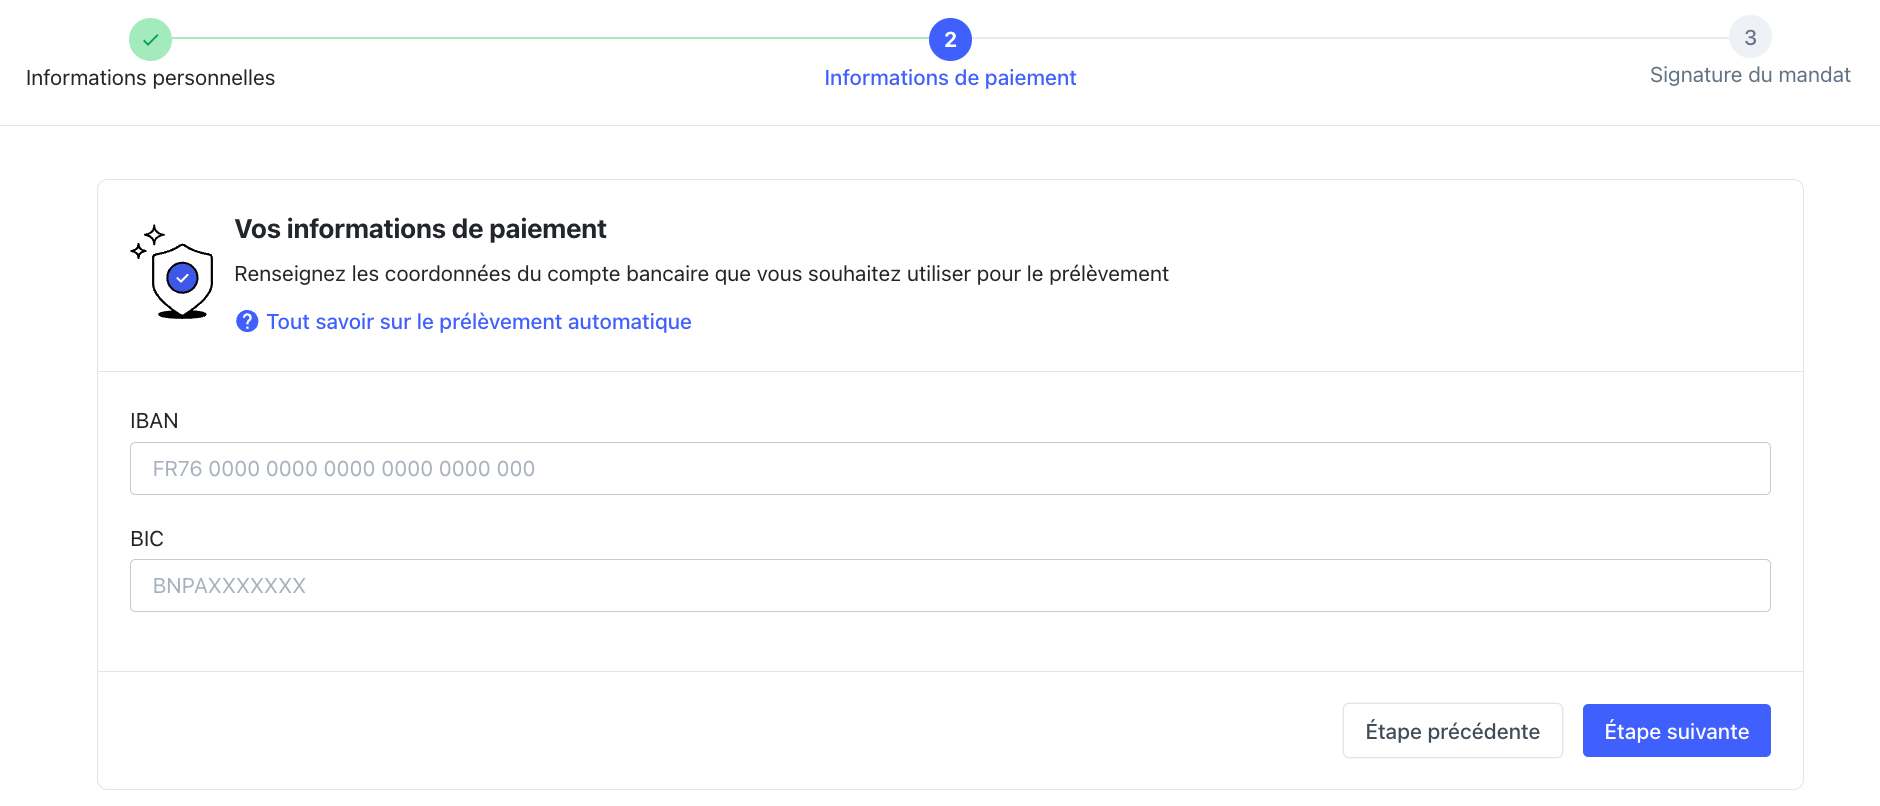The image size is (1880, 806).
Task: Click the 'Renseignez les coordonnées' description text
Action: click(701, 274)
